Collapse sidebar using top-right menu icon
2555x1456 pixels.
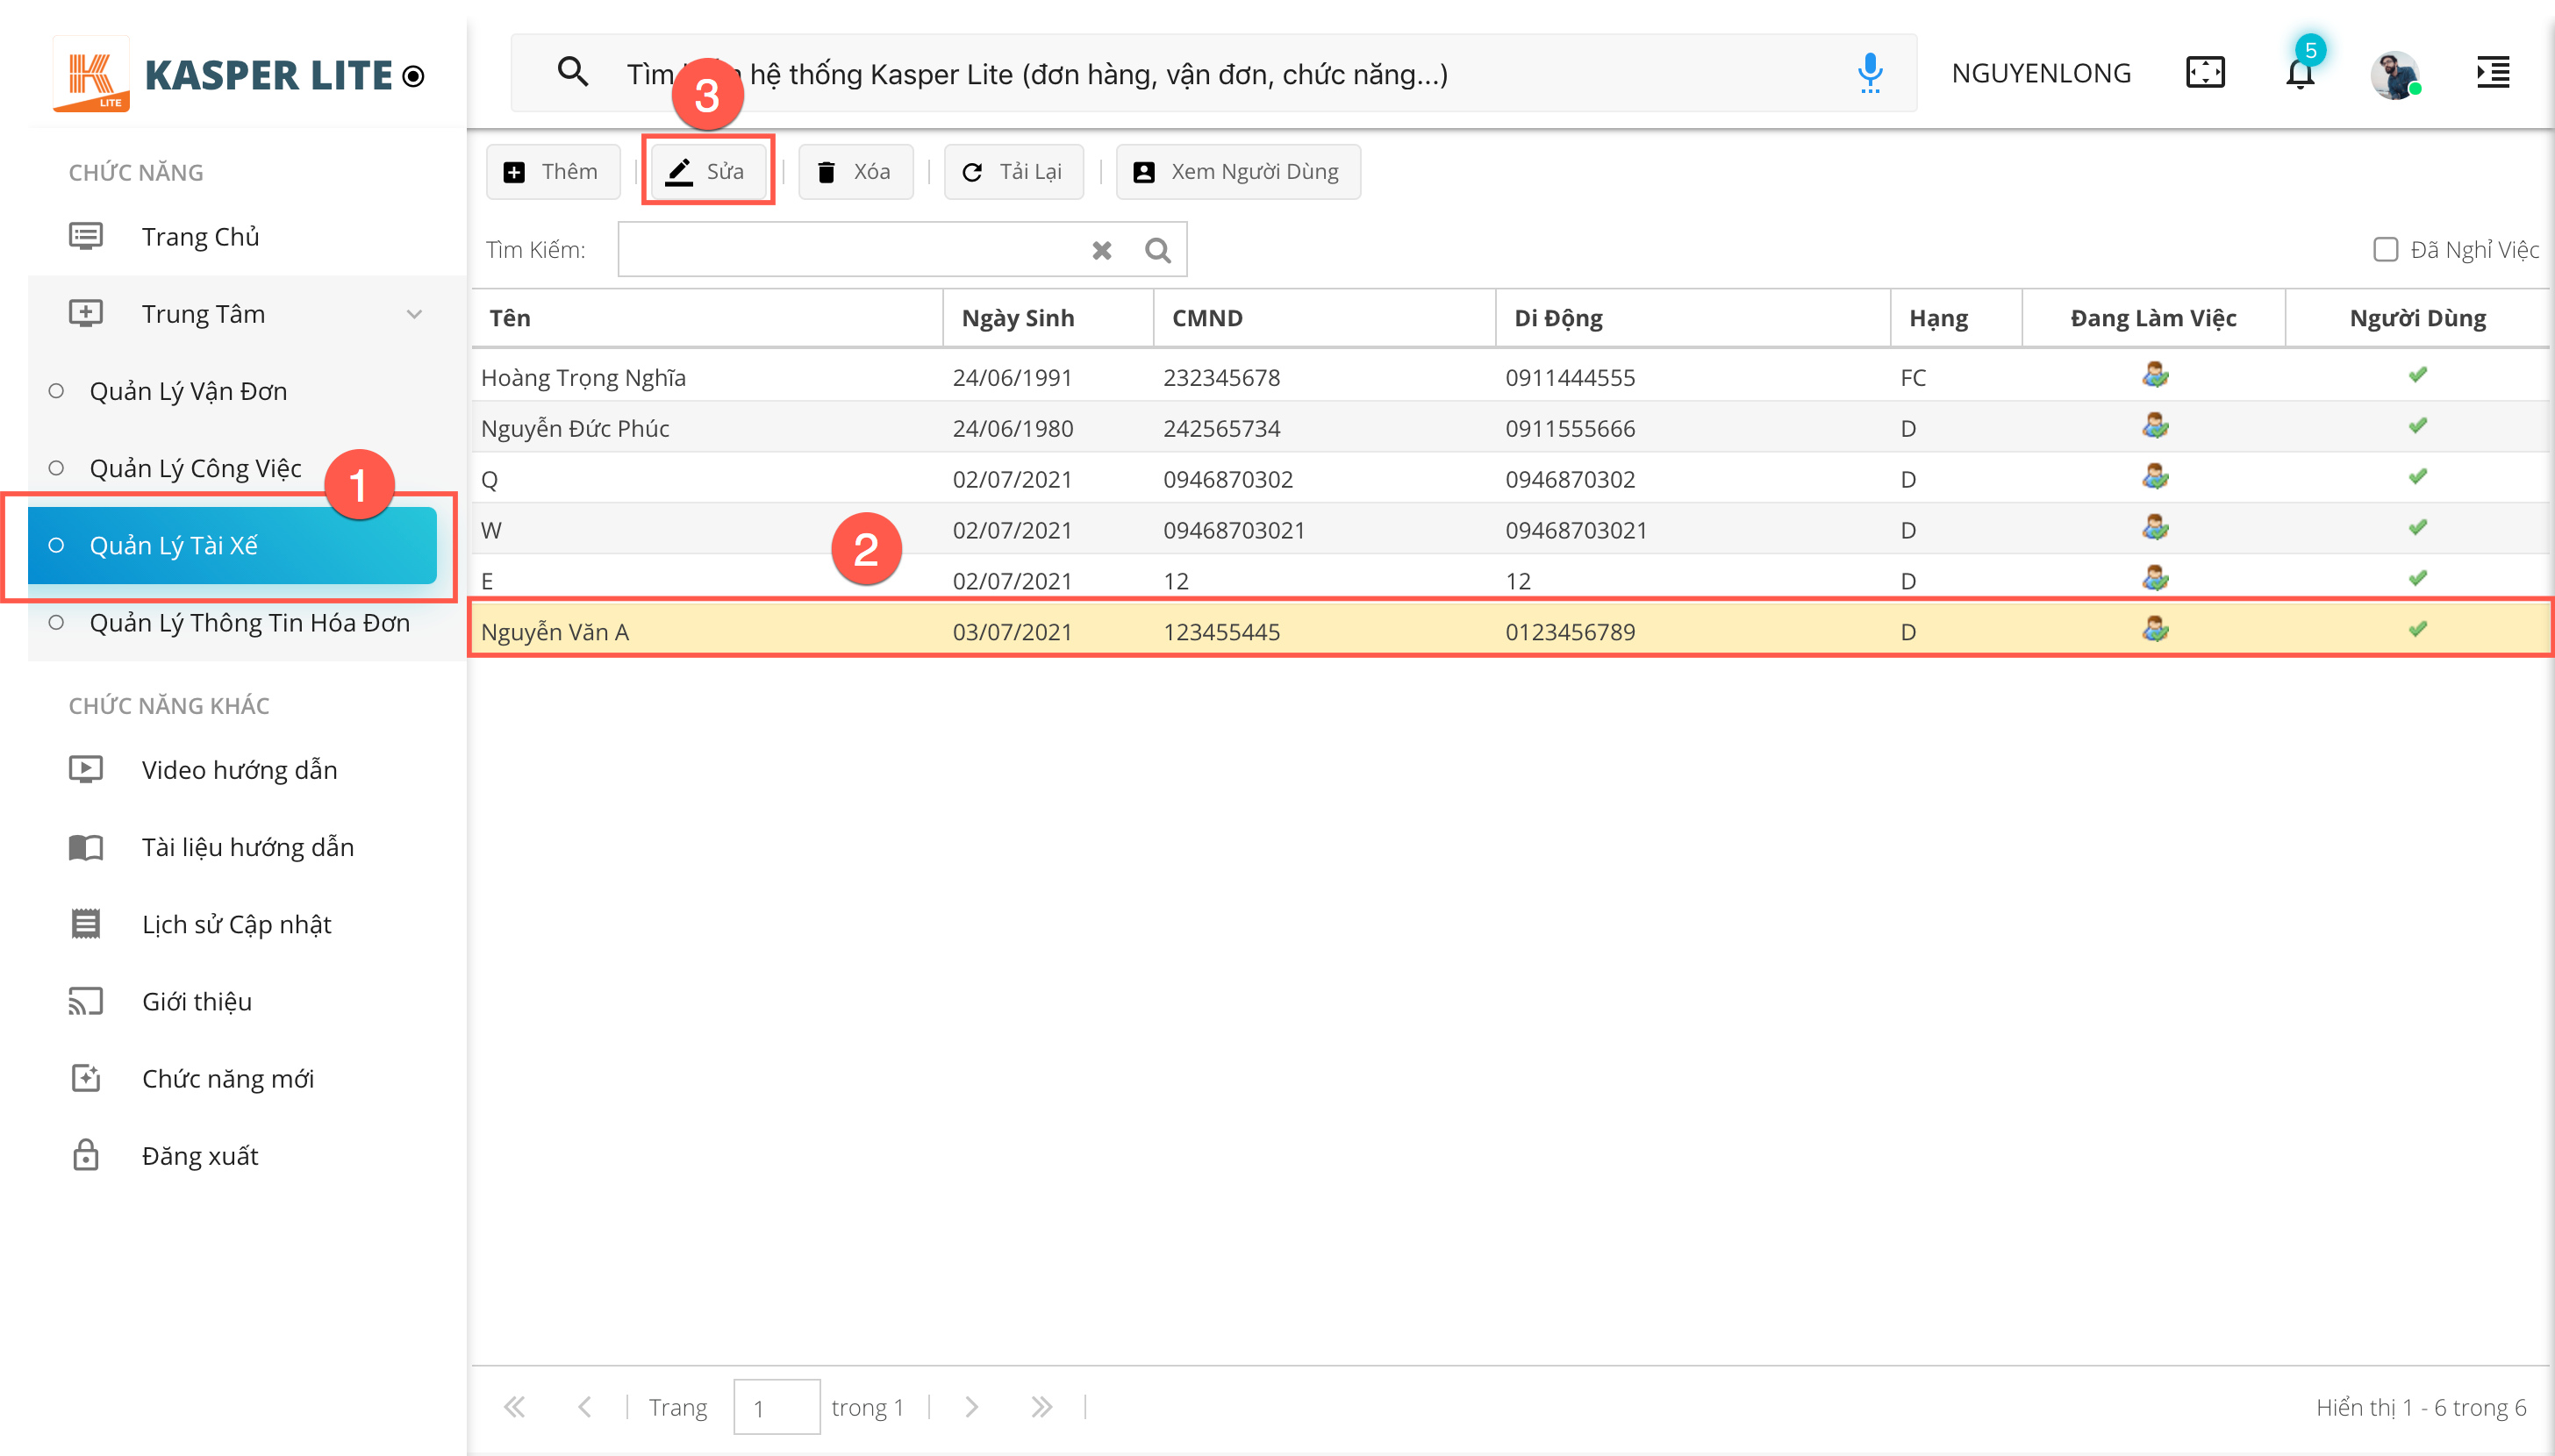[2492, 73]
